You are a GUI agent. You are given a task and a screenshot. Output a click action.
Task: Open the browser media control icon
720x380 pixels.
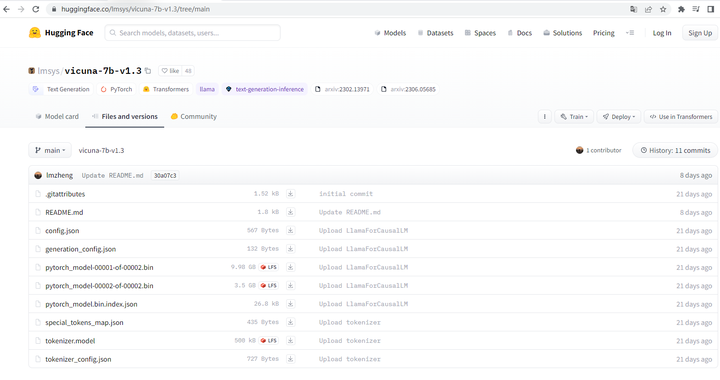click(x=696, y=9)
